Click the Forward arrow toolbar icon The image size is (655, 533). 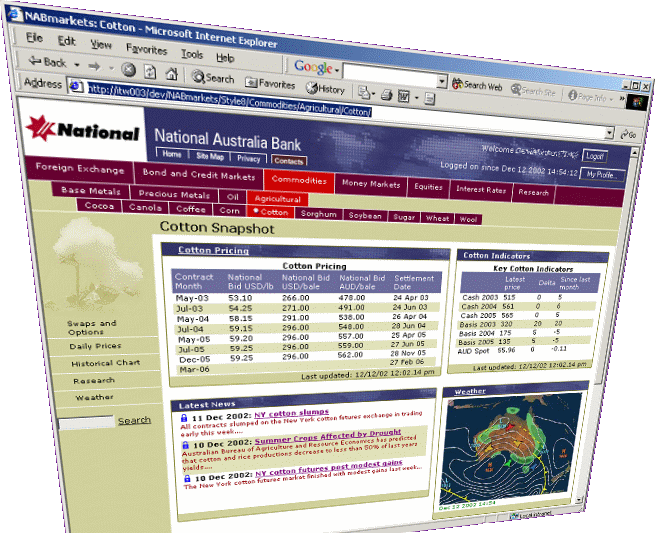pyautogui.click(x=94, y=66)
